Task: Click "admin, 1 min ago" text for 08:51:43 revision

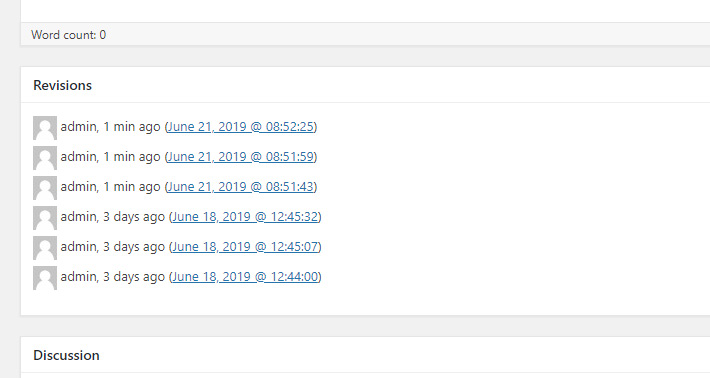Action: click(x=110, y=187)
